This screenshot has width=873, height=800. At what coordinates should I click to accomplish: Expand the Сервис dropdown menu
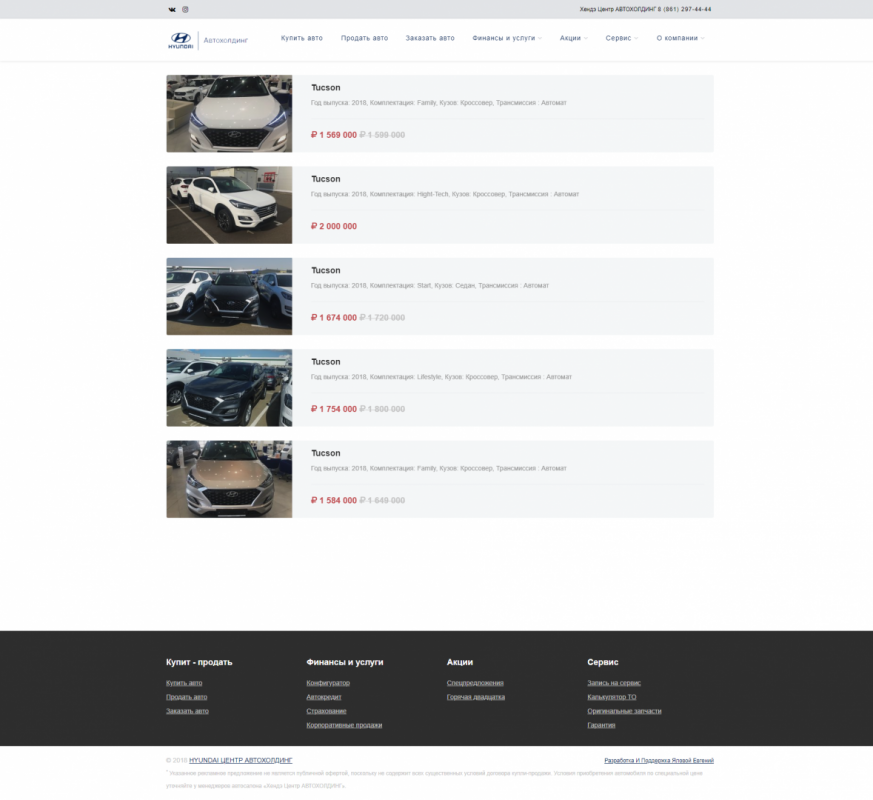pyautogui.click(x=621, y=38)
